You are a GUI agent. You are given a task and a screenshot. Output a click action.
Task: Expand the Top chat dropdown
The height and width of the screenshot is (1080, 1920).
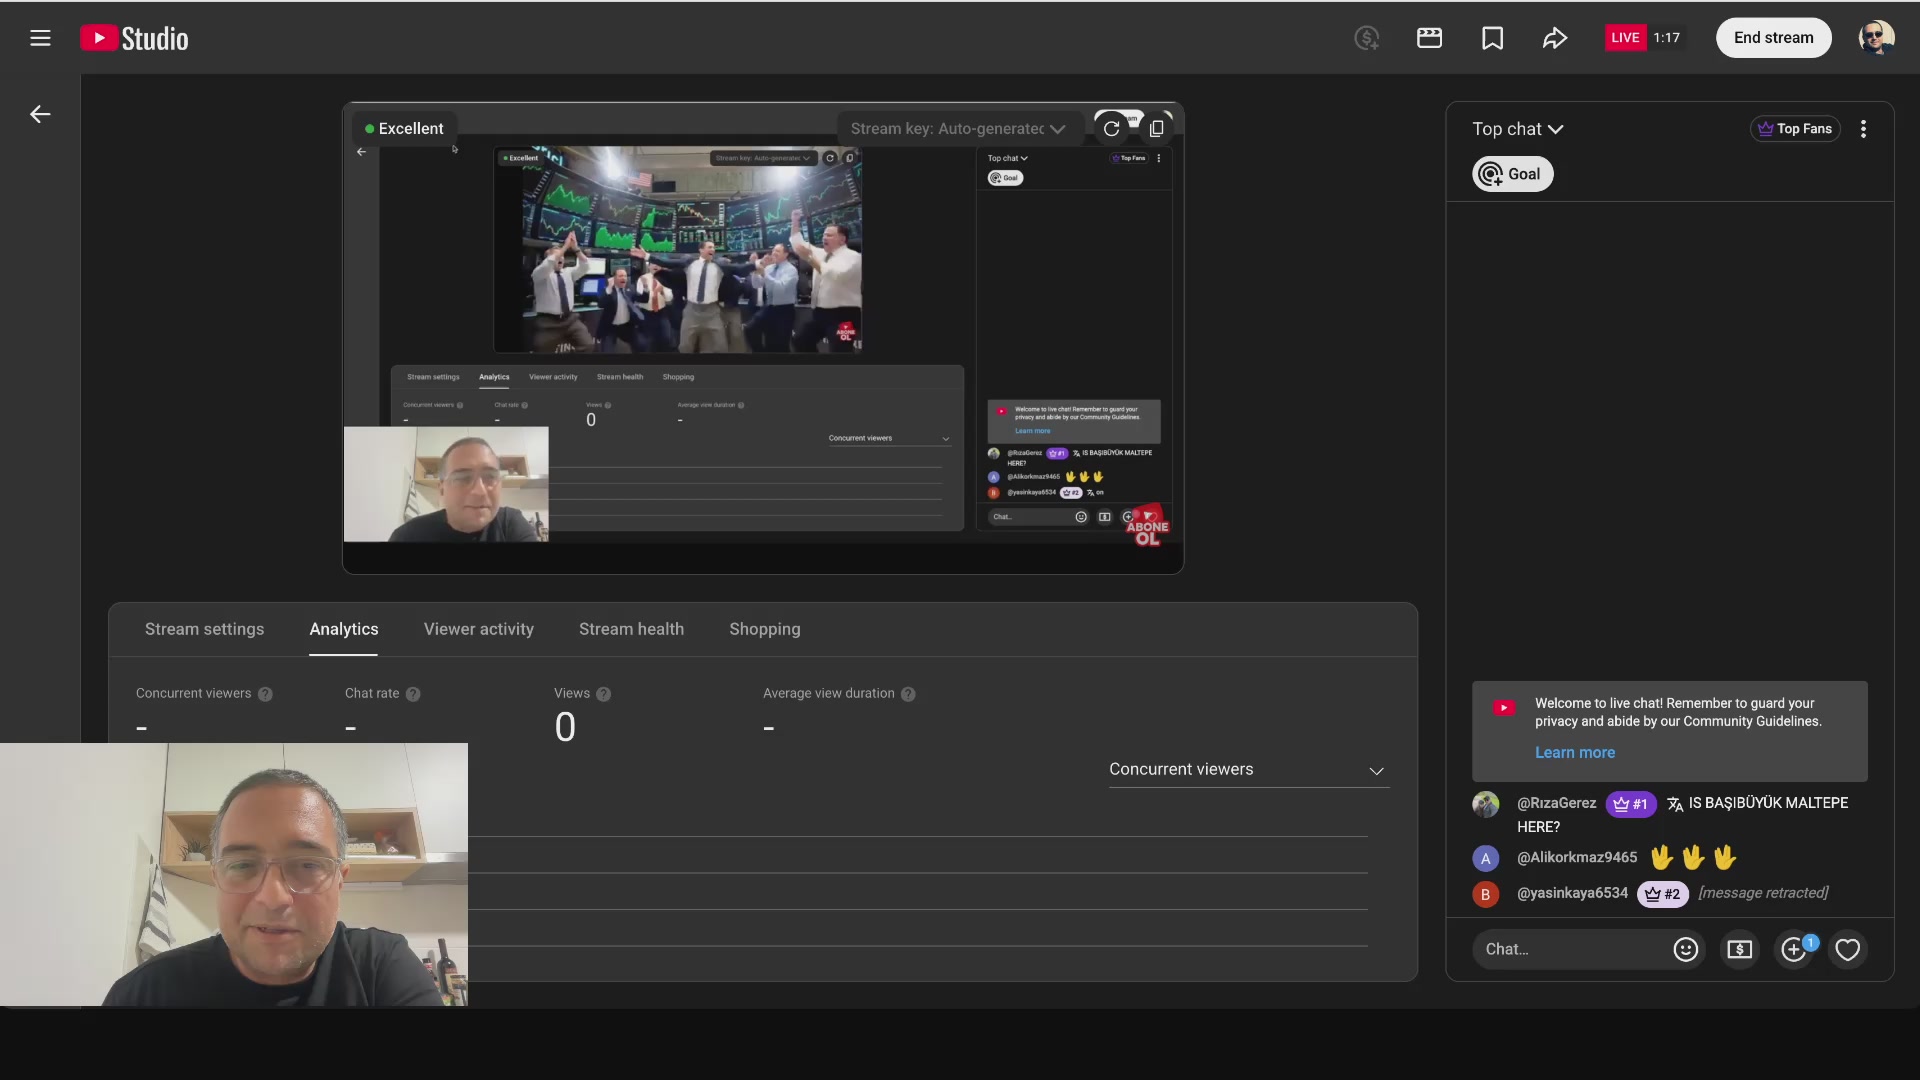coord(1517,129)
